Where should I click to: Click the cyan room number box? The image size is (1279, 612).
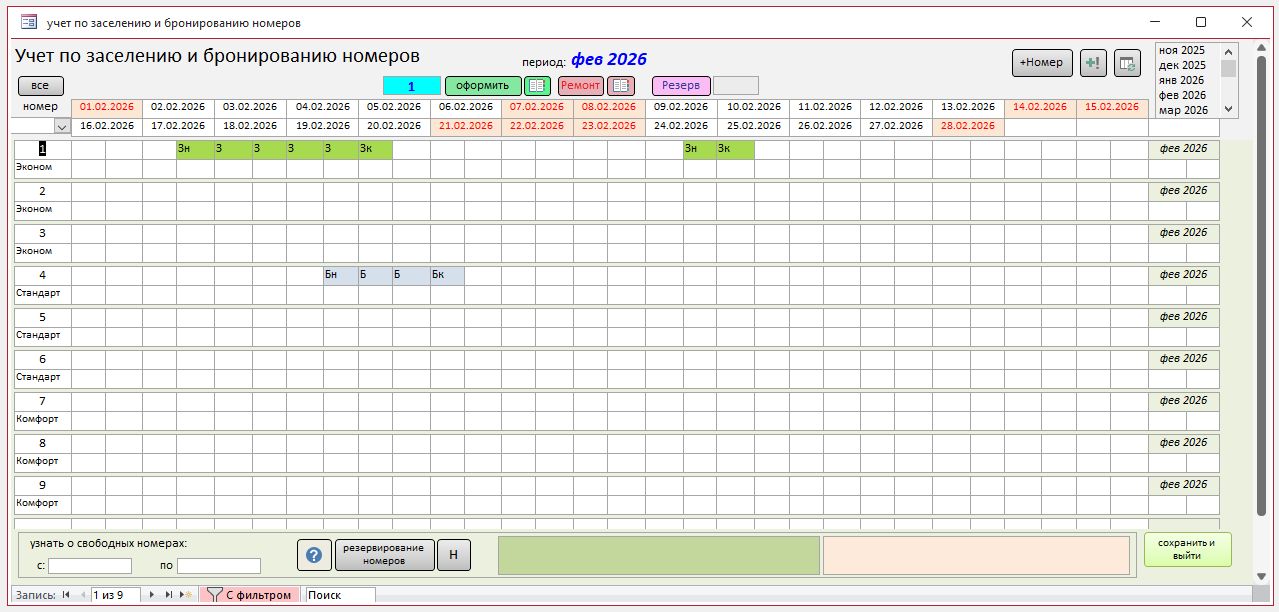pyautogui.click(x=411, y=86)
